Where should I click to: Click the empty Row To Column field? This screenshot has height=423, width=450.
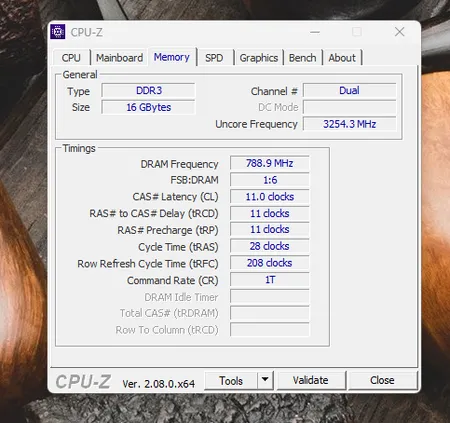[x=270, y=330]
